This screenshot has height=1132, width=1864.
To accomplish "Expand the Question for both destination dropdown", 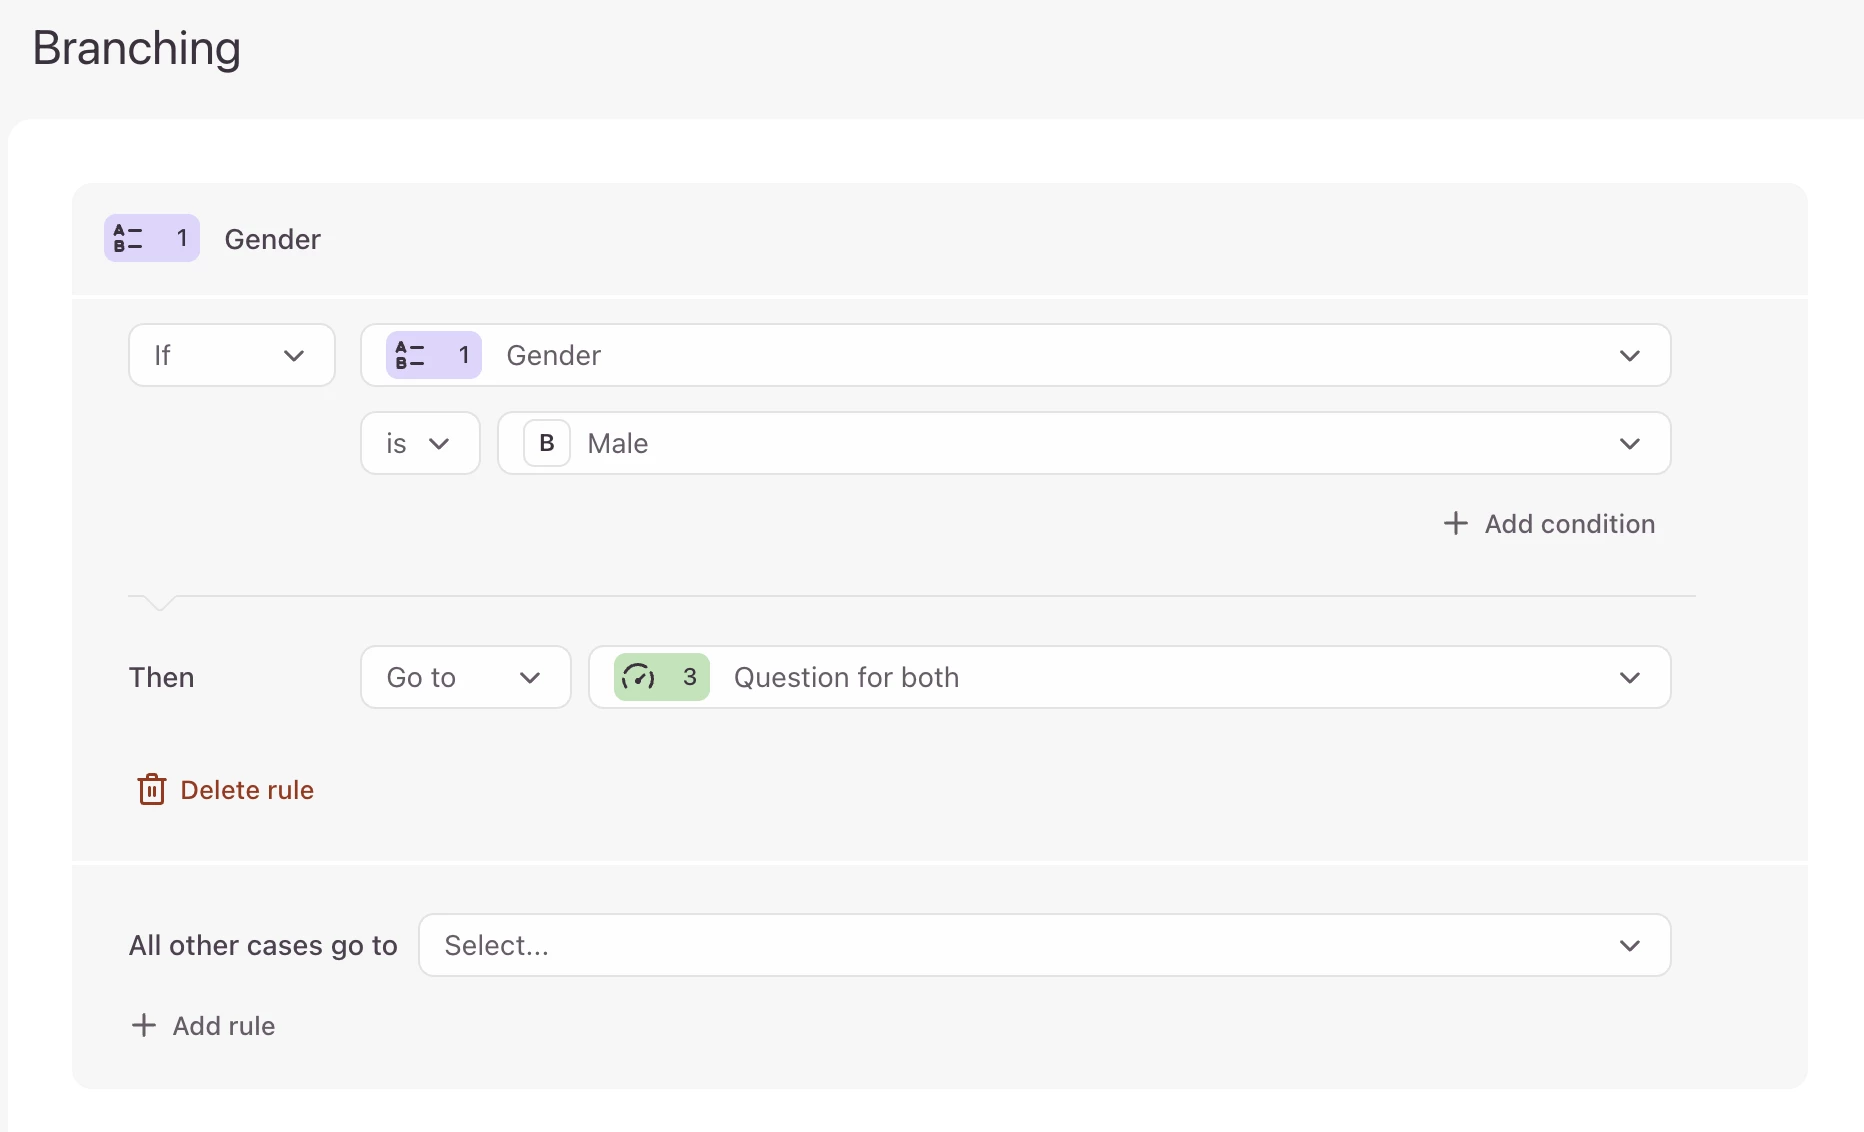I will (x=1129, y=677).
